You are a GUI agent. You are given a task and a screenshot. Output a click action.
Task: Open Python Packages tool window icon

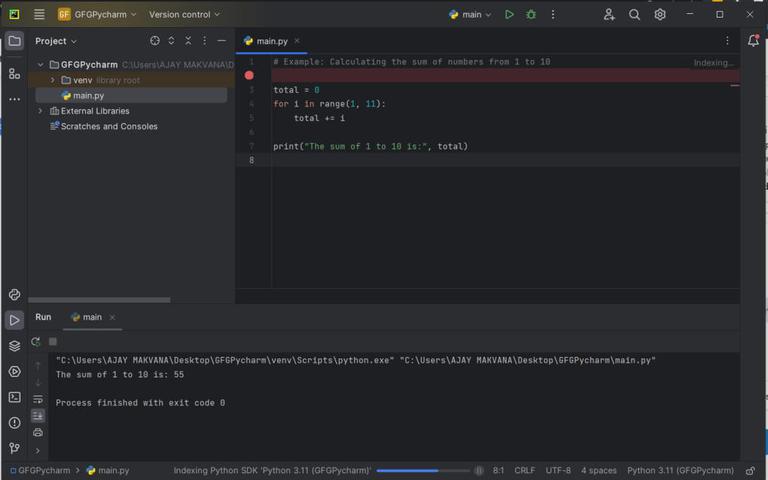pos(14,345)
